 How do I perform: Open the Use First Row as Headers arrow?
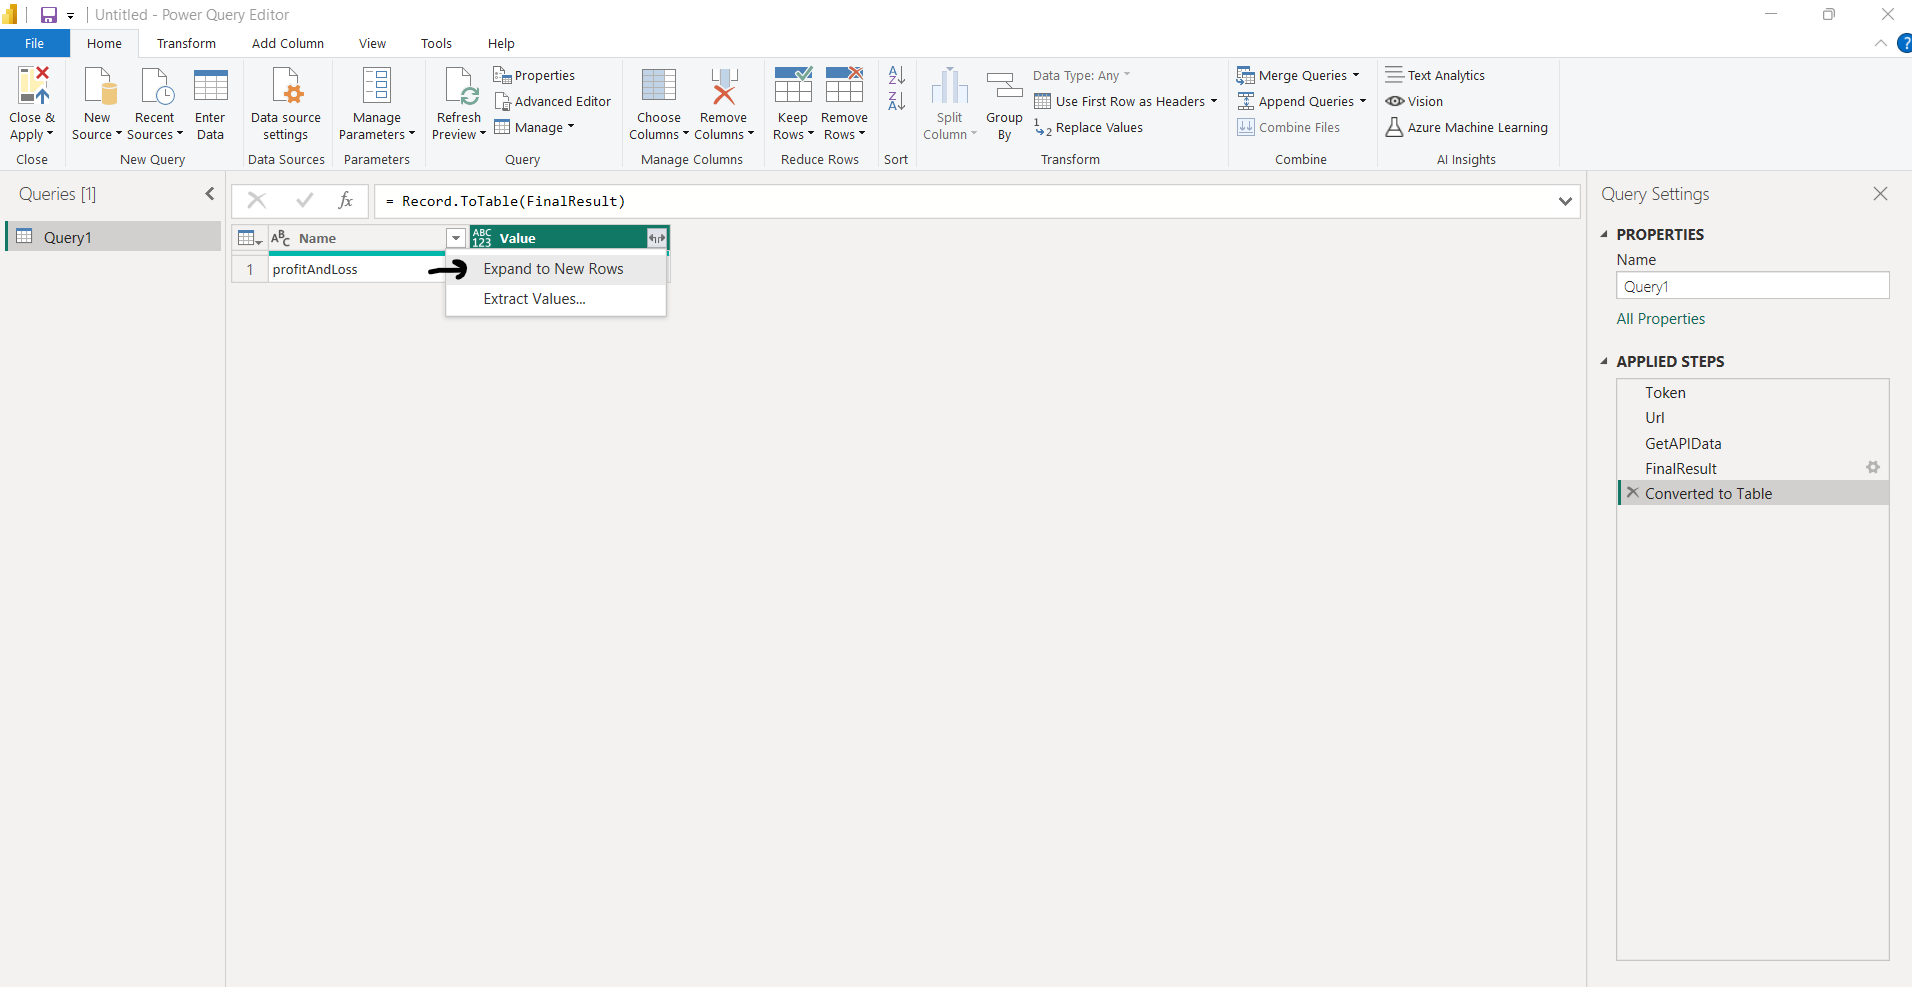tap(1214, 101)
